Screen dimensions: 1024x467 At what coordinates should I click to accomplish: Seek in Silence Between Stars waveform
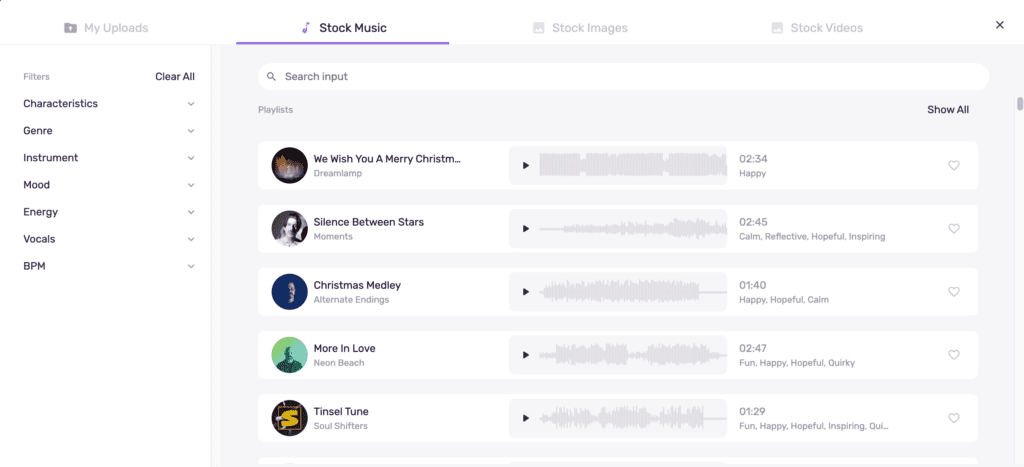633,229
